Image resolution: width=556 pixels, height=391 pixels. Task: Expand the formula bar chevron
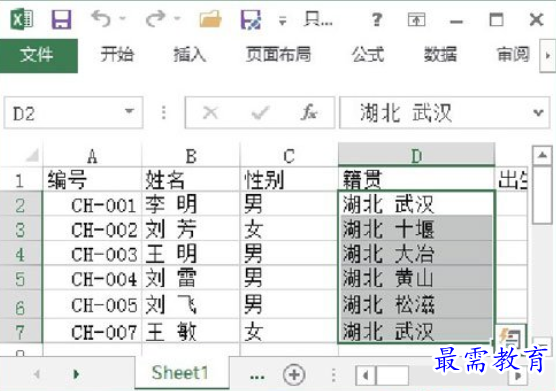click(x=539, y=113)
